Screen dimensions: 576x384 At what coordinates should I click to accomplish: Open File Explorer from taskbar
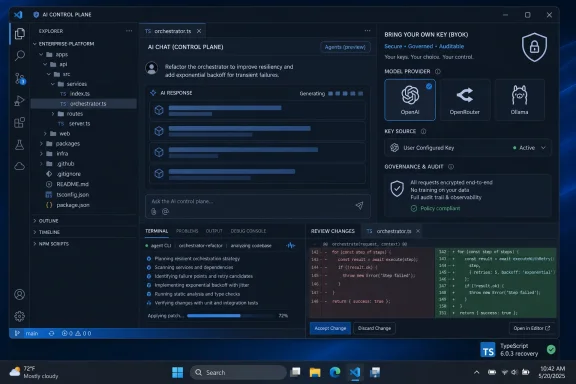click(315, 372)
